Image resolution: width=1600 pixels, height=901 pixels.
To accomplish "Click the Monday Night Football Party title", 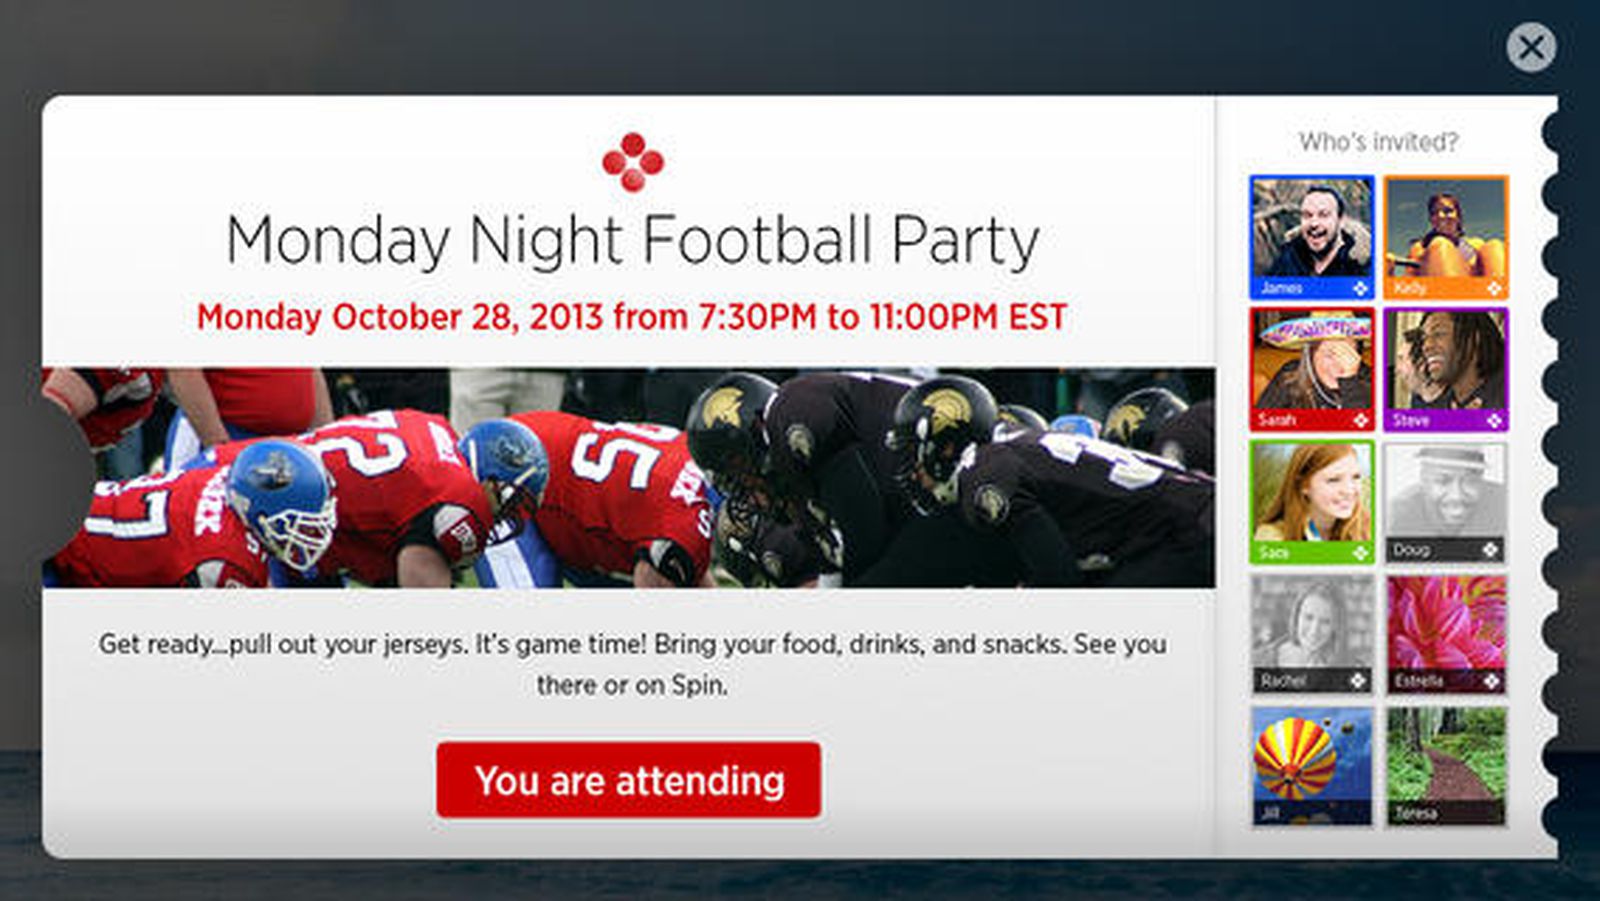I will [632, 238].
